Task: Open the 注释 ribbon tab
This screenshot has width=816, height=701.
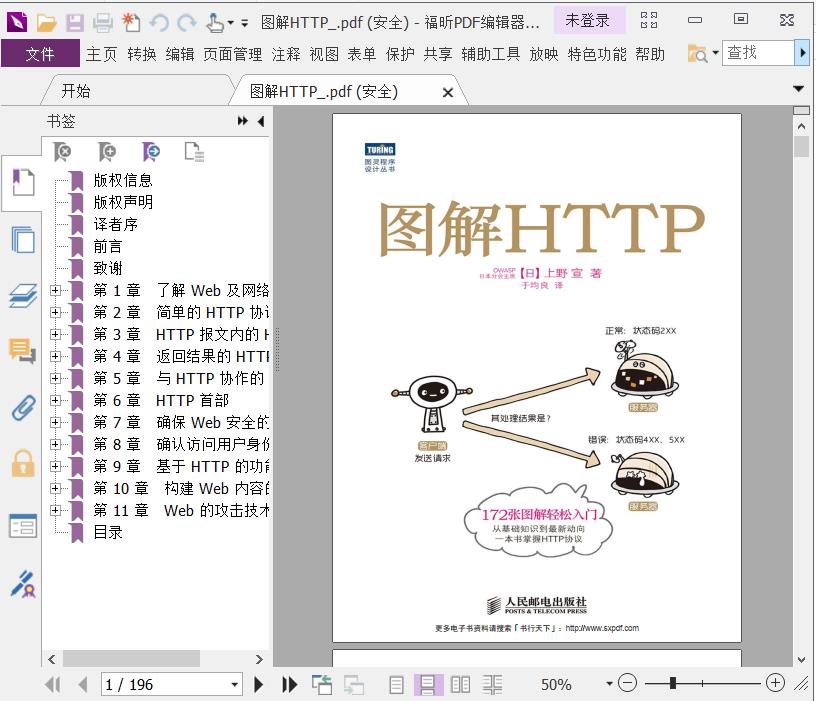Action: coord(286,54)
